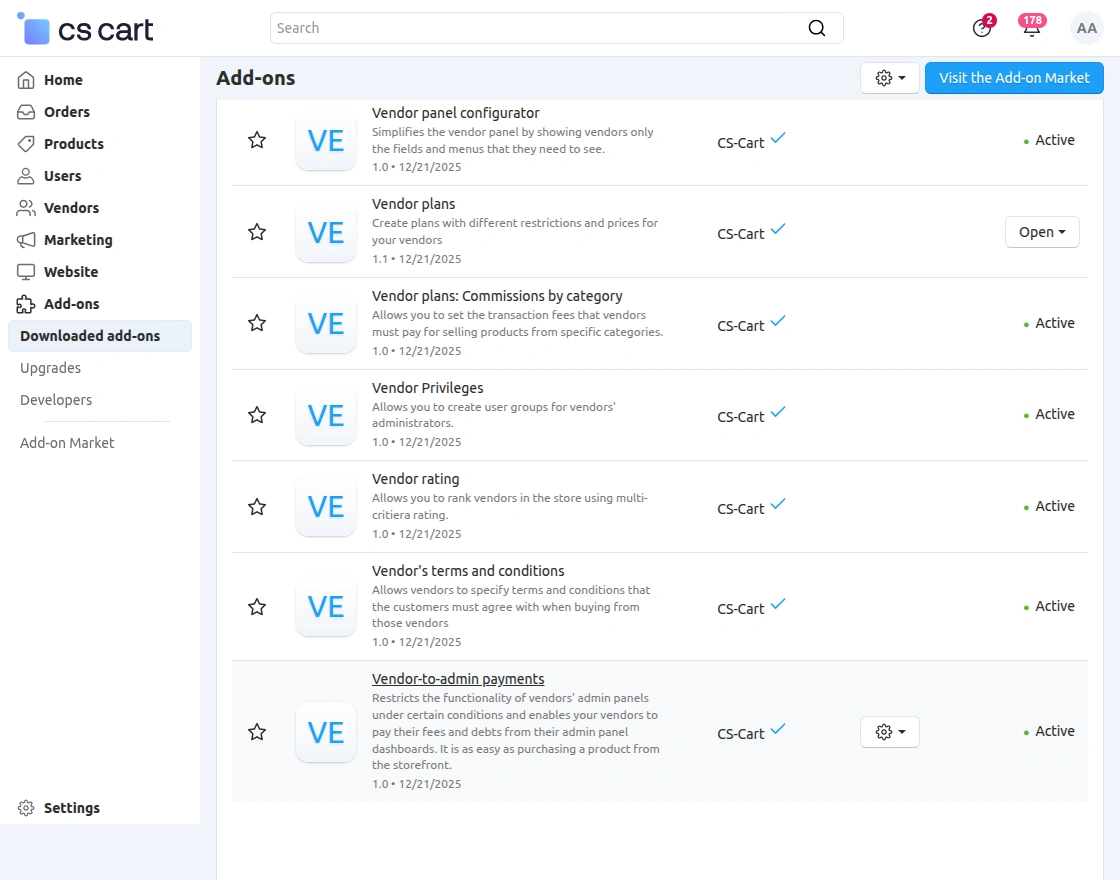Click the Home icon in the sidebar
This screenshot has height=880, width=1120.
pyautogui.click(x=26, y=80)
